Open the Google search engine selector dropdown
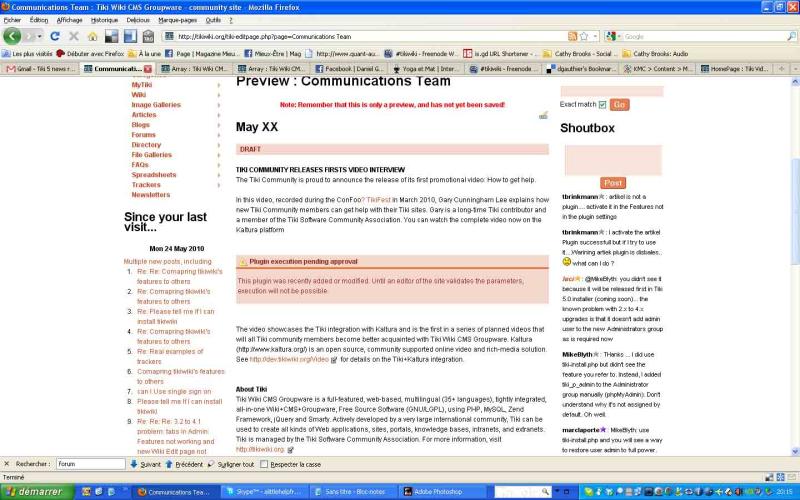This screenshot has width=800, height=500. click(619, 36)
